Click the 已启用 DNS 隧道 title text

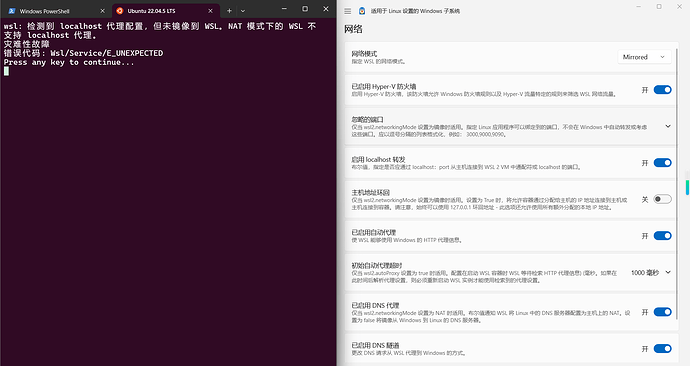[x=375, y=346]
